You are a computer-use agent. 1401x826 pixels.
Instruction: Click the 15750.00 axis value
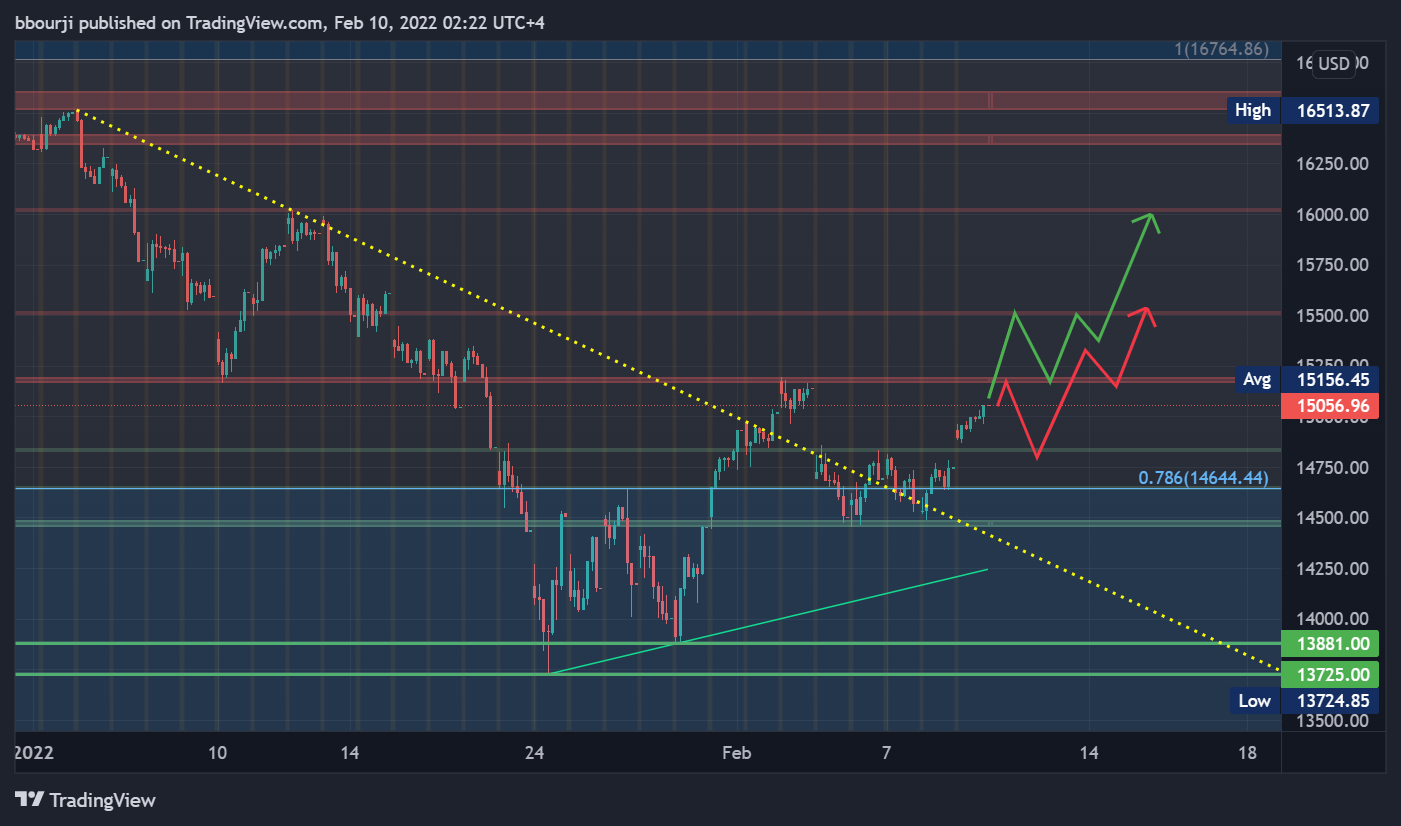coord(1331,264)
